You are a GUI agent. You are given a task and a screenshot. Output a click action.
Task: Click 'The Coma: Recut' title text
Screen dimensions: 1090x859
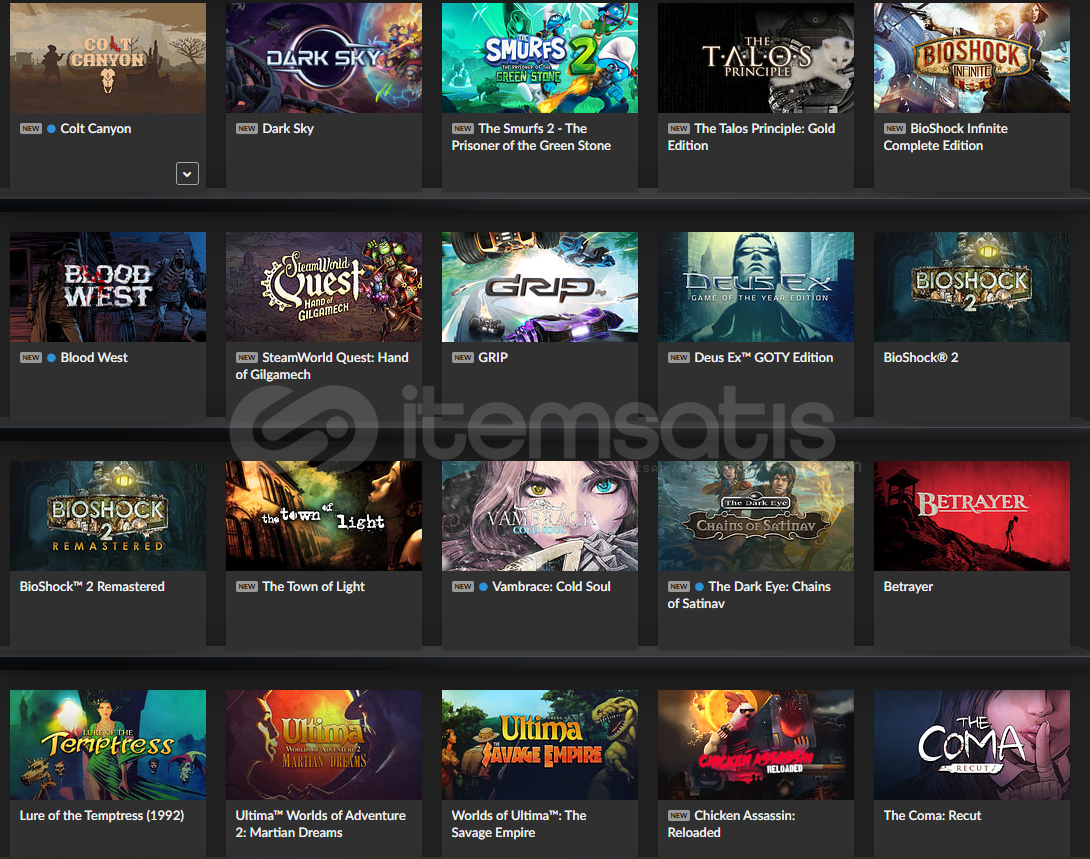coord(932,815)
